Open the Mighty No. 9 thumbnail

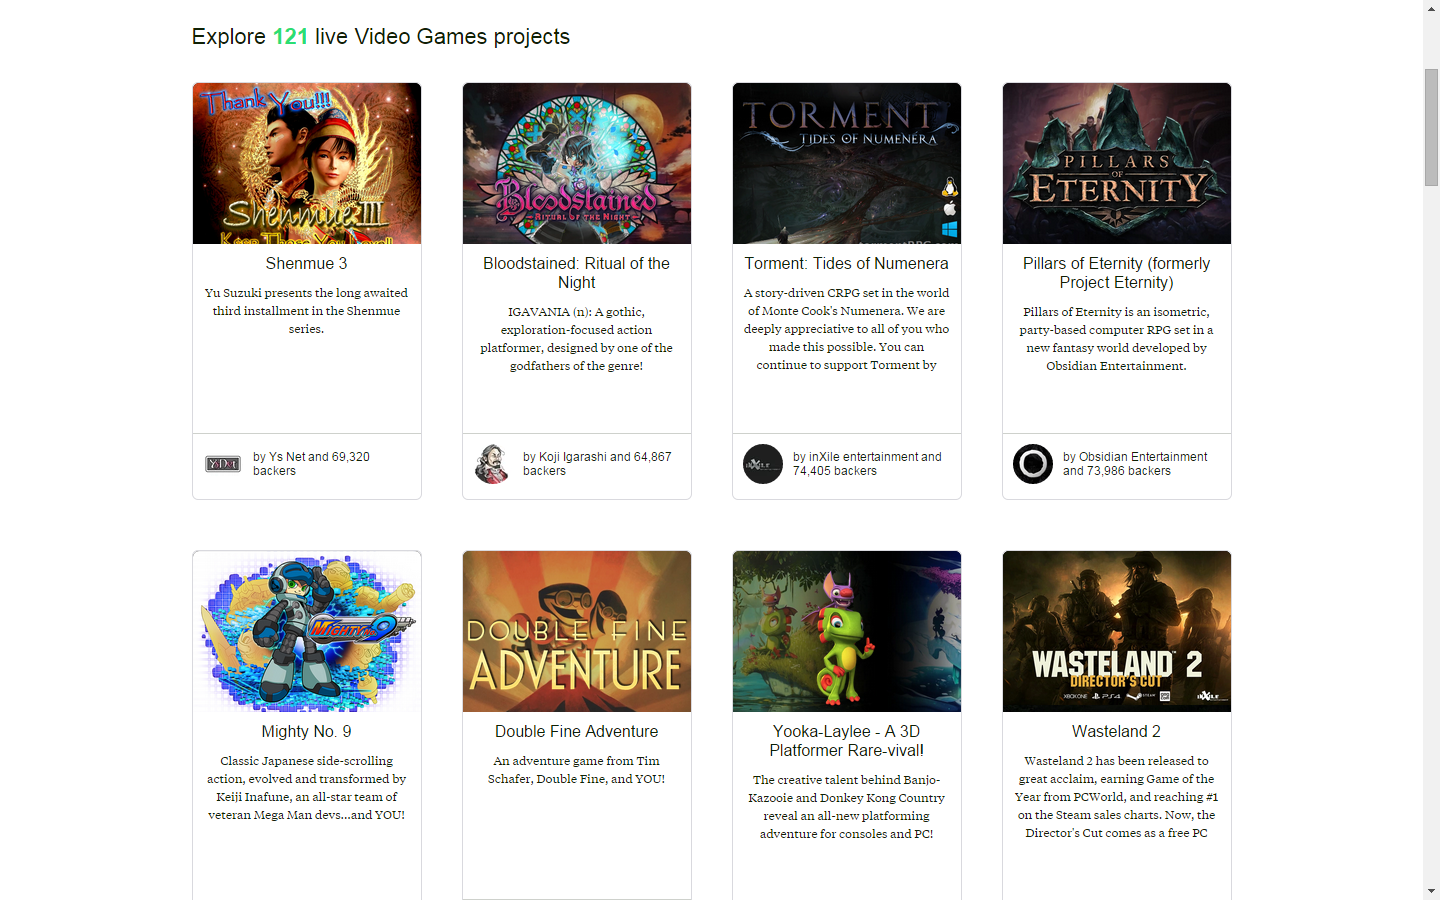tap(307, 631)
